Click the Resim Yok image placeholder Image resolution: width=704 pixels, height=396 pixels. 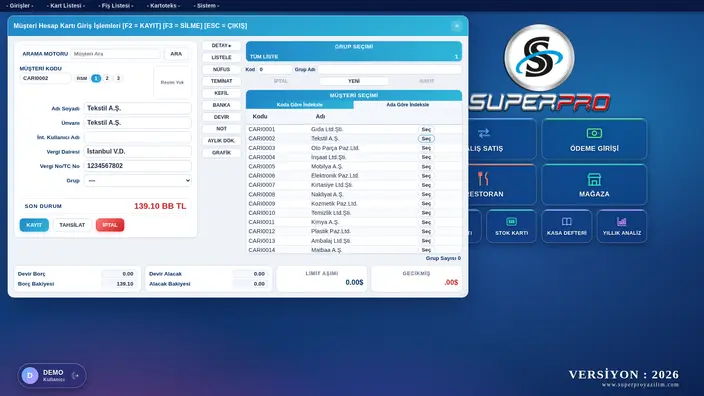tap(172, 83)
